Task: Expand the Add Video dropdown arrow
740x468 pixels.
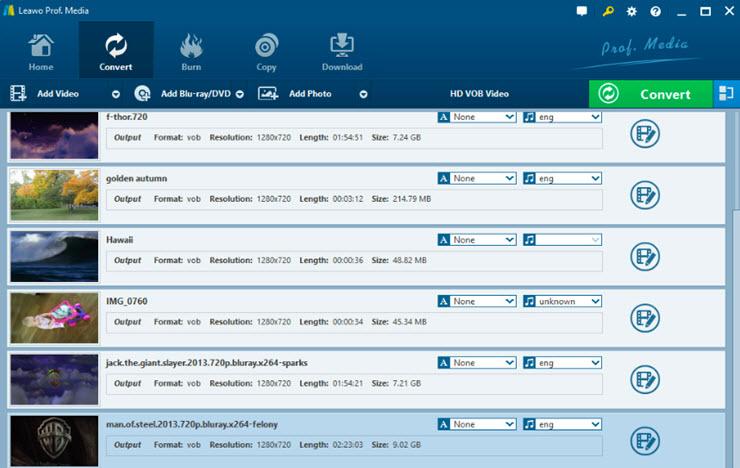Action: tap(116, 94)
